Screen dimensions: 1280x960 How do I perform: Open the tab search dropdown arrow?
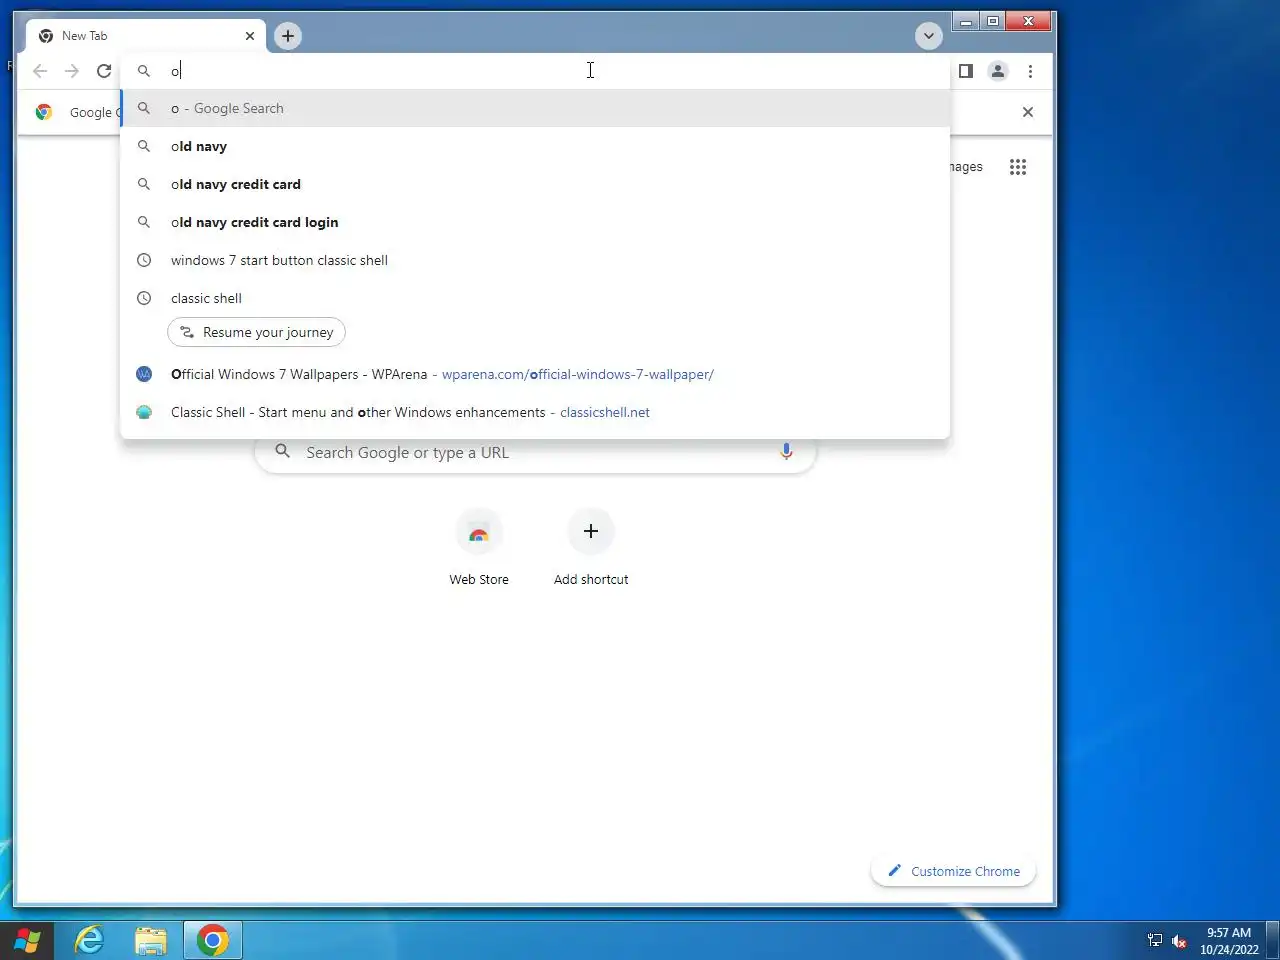[x=929, y=36]
